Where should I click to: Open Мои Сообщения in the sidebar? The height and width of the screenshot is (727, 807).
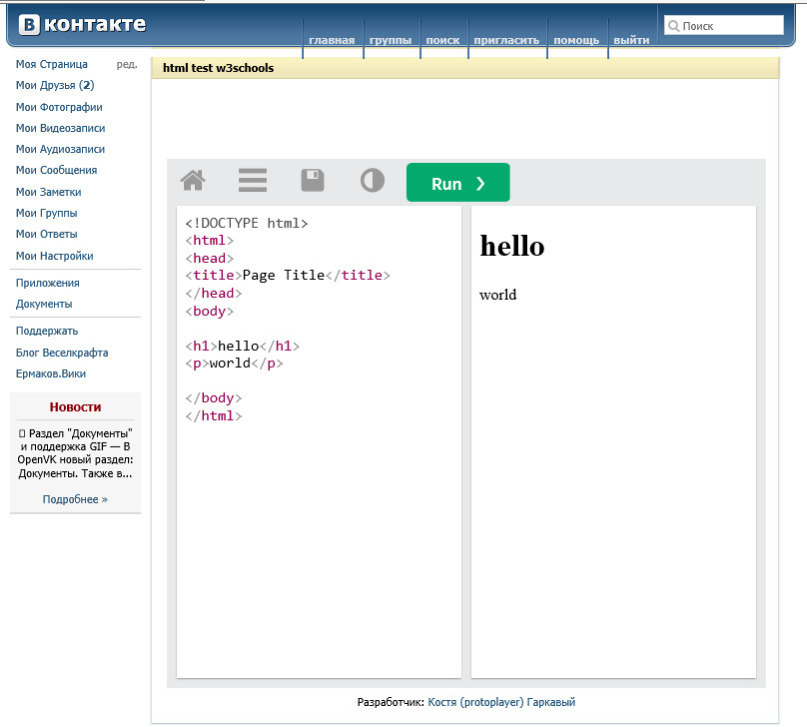tap(57, 170)
